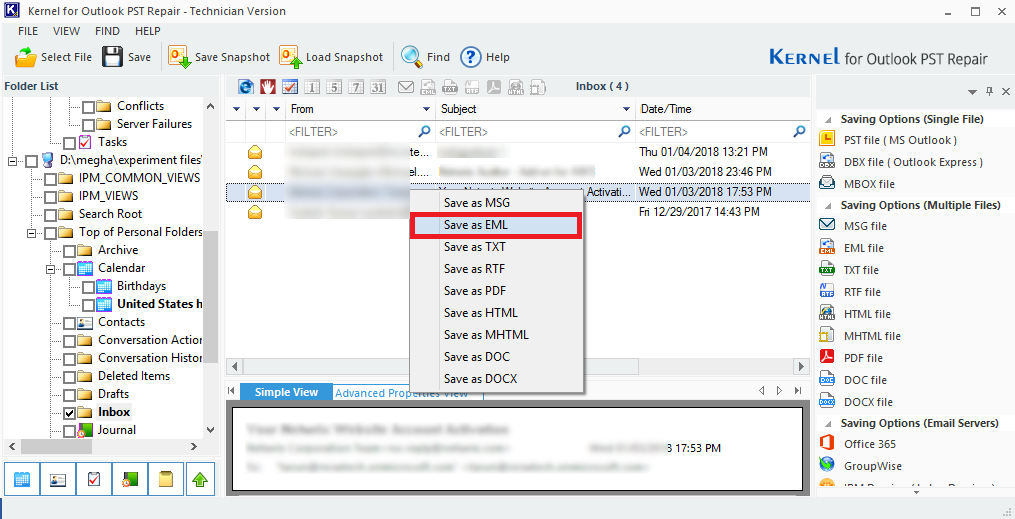Check the Deleted Items folder checkbox
The image size is (1015, 519).
[69, 377]
